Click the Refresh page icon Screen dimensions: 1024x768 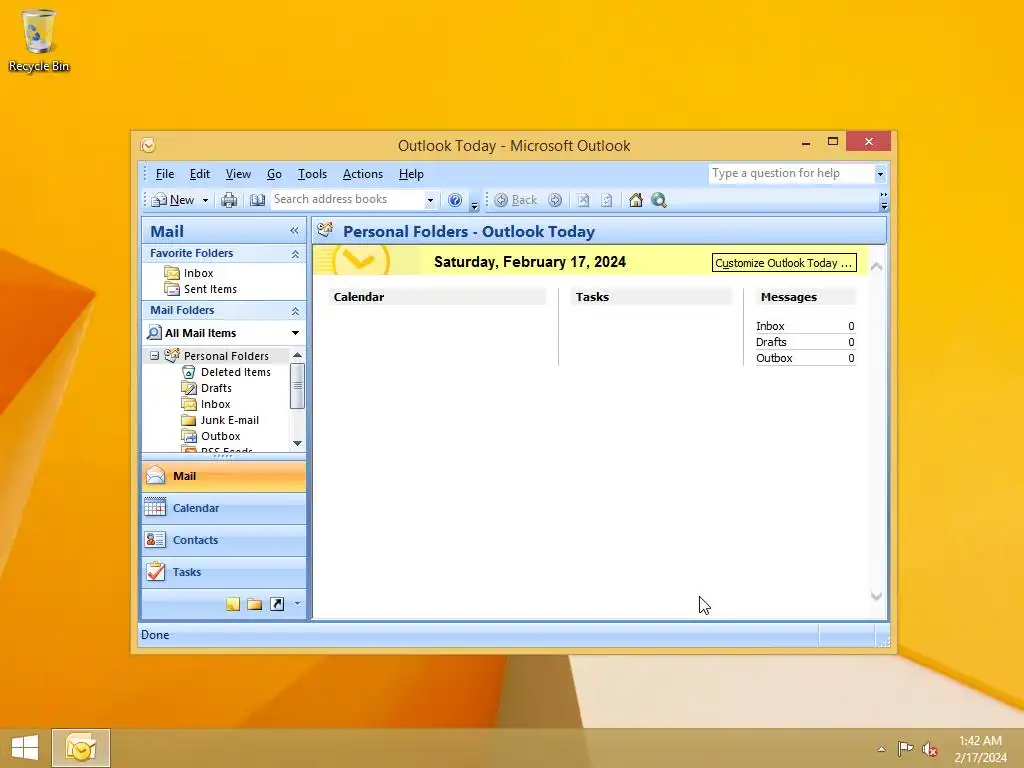pyautogui.click(x=607, y=200)
